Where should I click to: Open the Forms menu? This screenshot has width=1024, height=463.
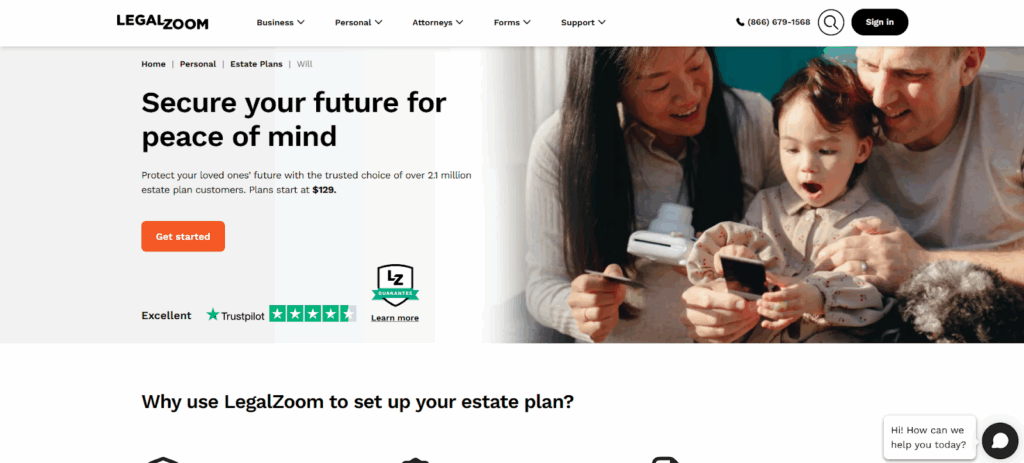coord(512,22)
